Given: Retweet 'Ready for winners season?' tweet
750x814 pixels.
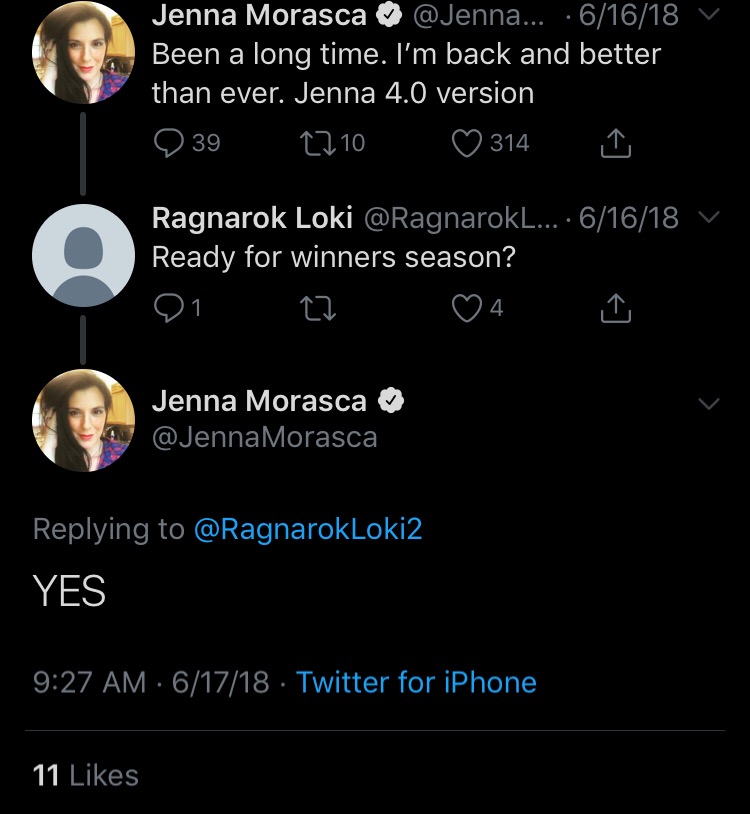Looking at the screenshot, I should click(x=318, y=308).
